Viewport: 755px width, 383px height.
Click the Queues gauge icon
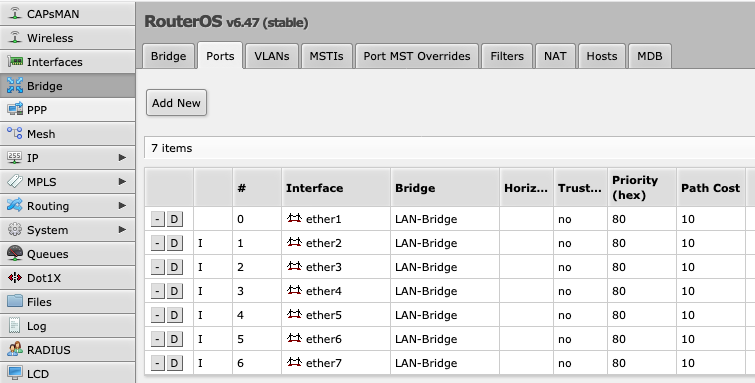pos(15,253)
